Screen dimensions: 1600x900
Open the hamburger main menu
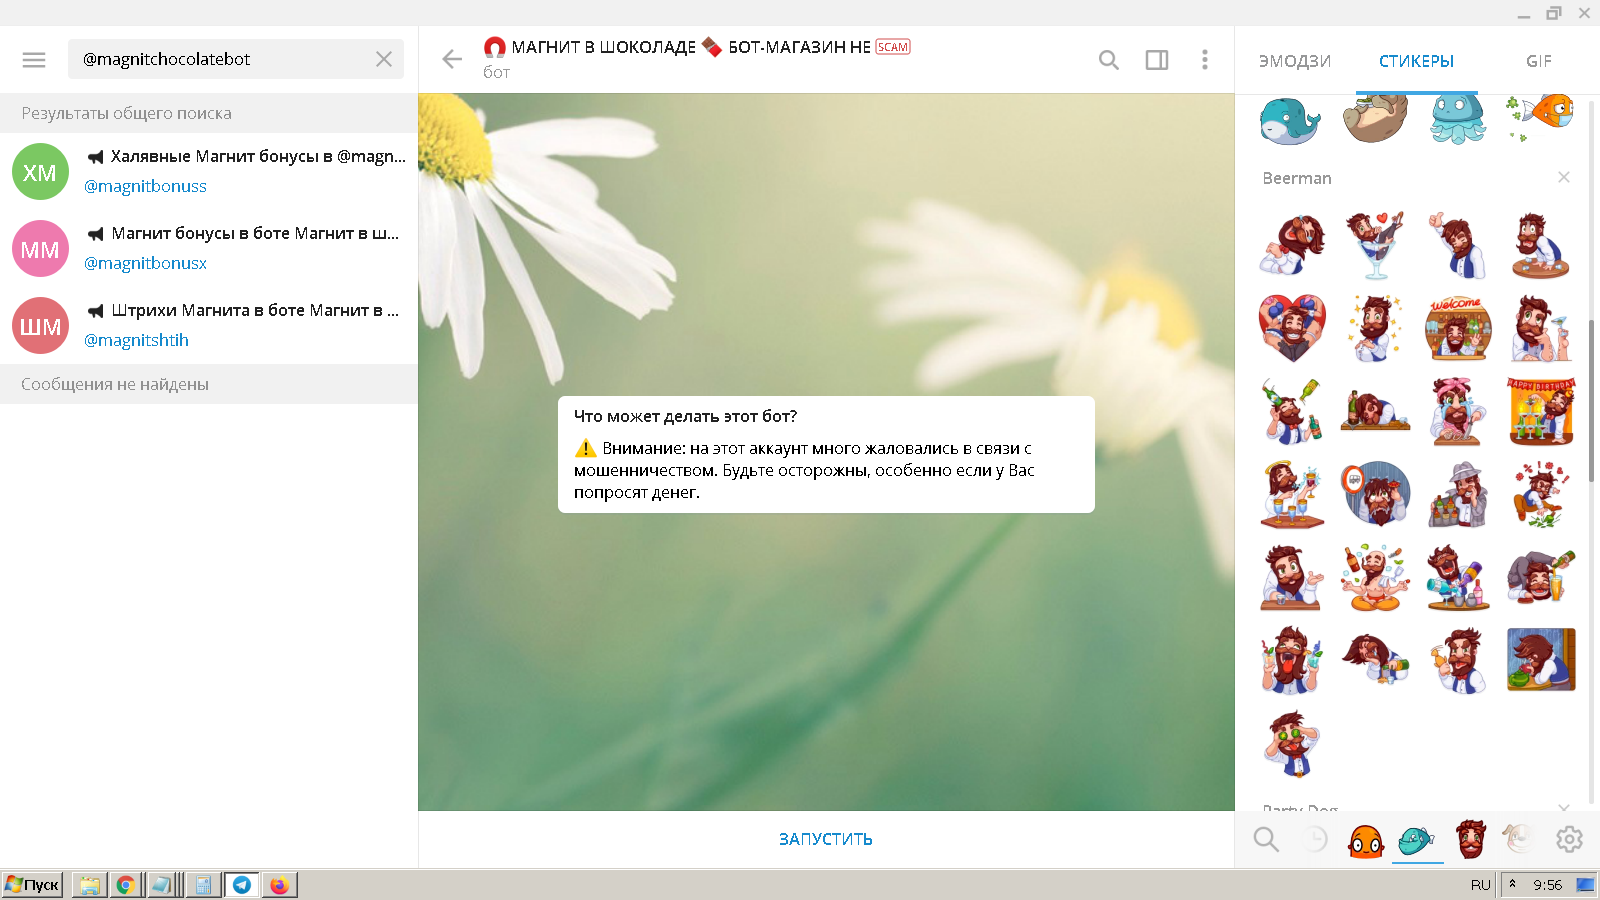(x=34, y=59)
